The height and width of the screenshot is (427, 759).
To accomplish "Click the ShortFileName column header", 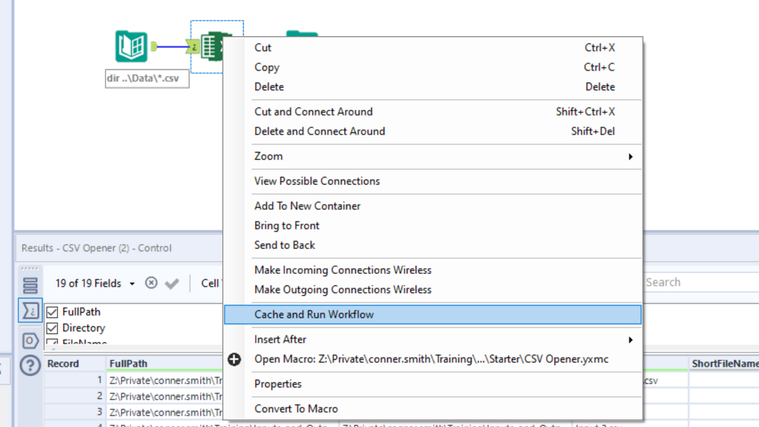I will 724,364.
